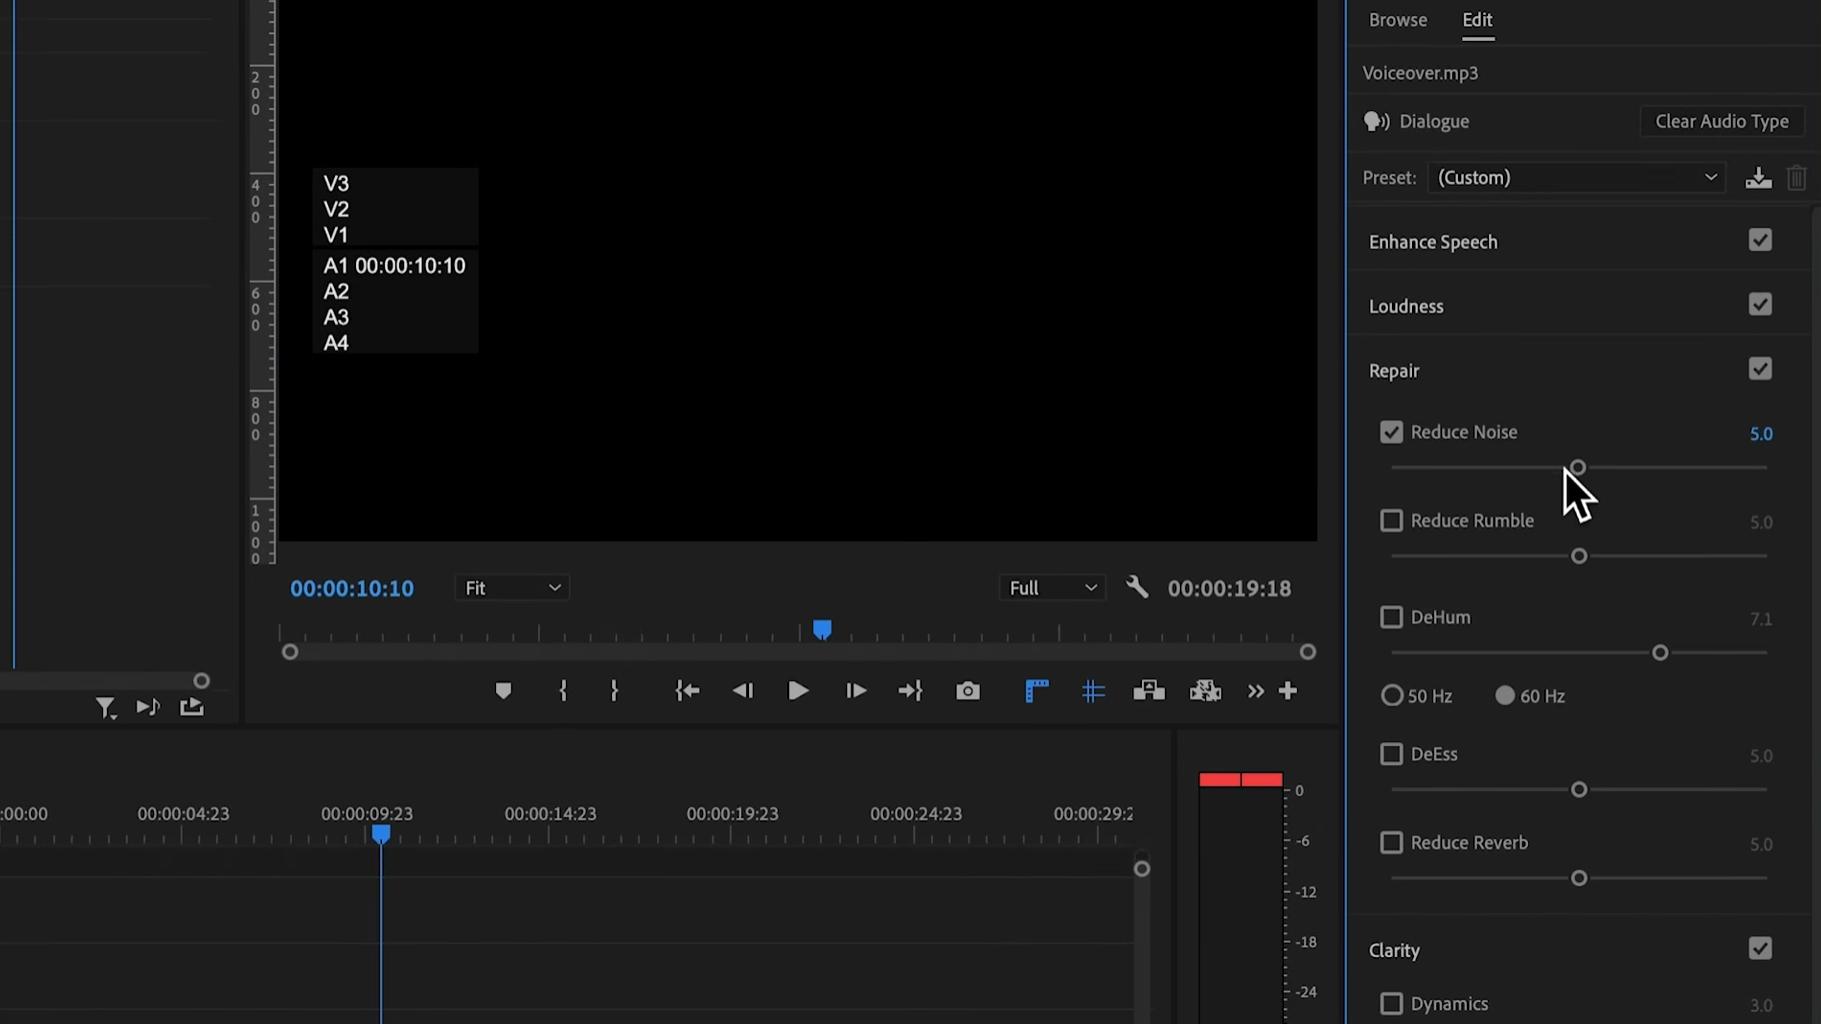This screenshot has height=1024, width=1821.
Task: Click the timeline vertical zoom handle circle
Action: 1142,869
